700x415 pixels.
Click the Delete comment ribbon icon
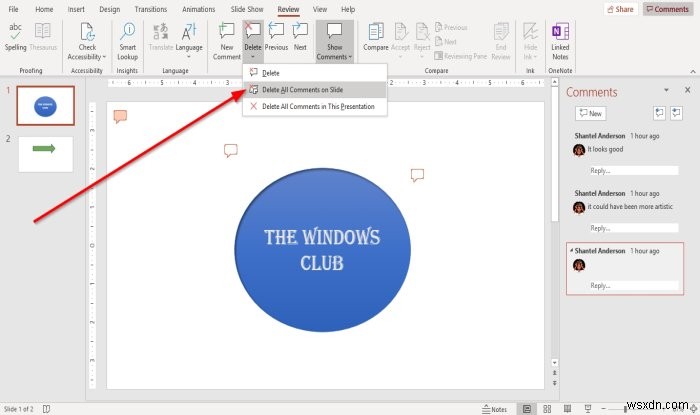[x=253, y=32]
